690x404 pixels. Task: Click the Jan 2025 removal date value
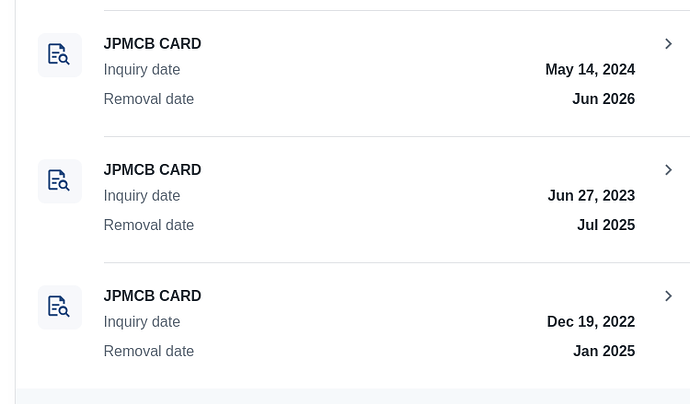click(604, 351)
